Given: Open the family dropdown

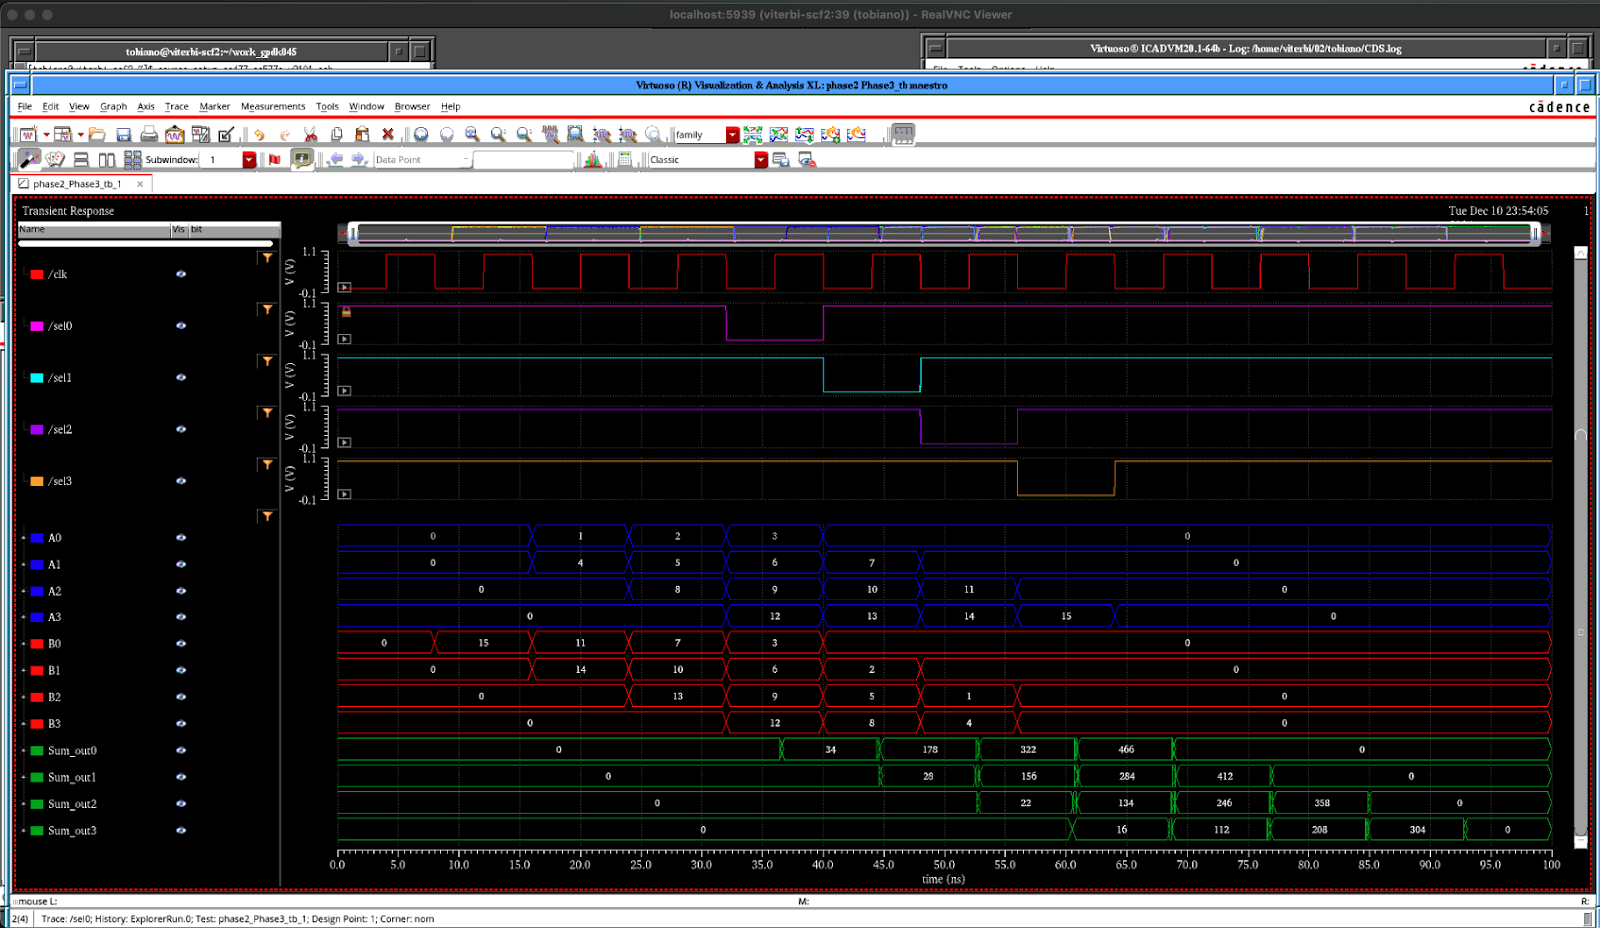Looking at the screenshot, I should pos(732,135).
